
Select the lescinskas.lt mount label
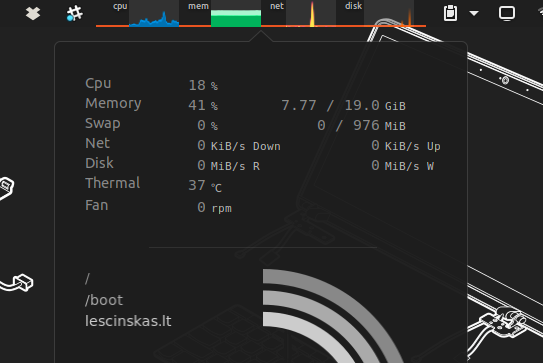[x=128, y=321]
